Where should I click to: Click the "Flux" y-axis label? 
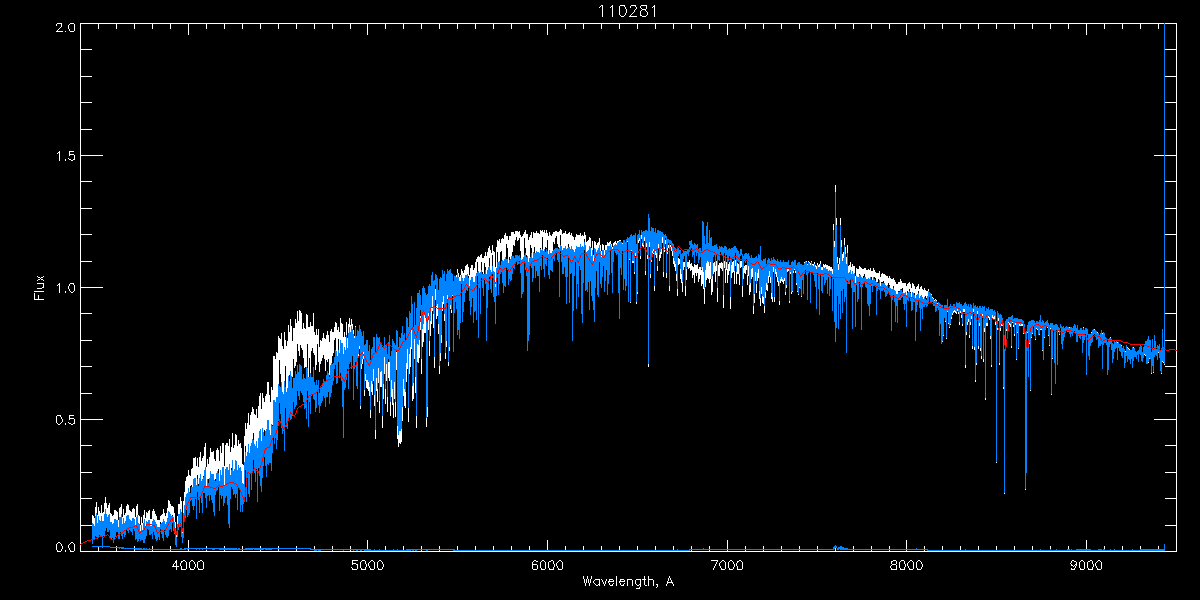(x=39, y=287)
